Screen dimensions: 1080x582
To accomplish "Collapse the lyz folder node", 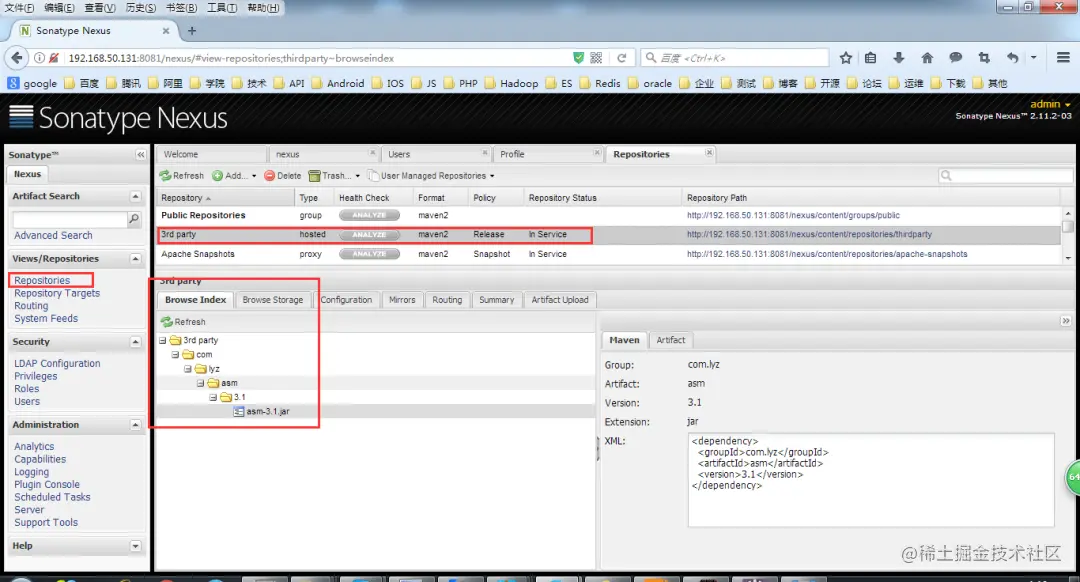I will tap(187, 369).
